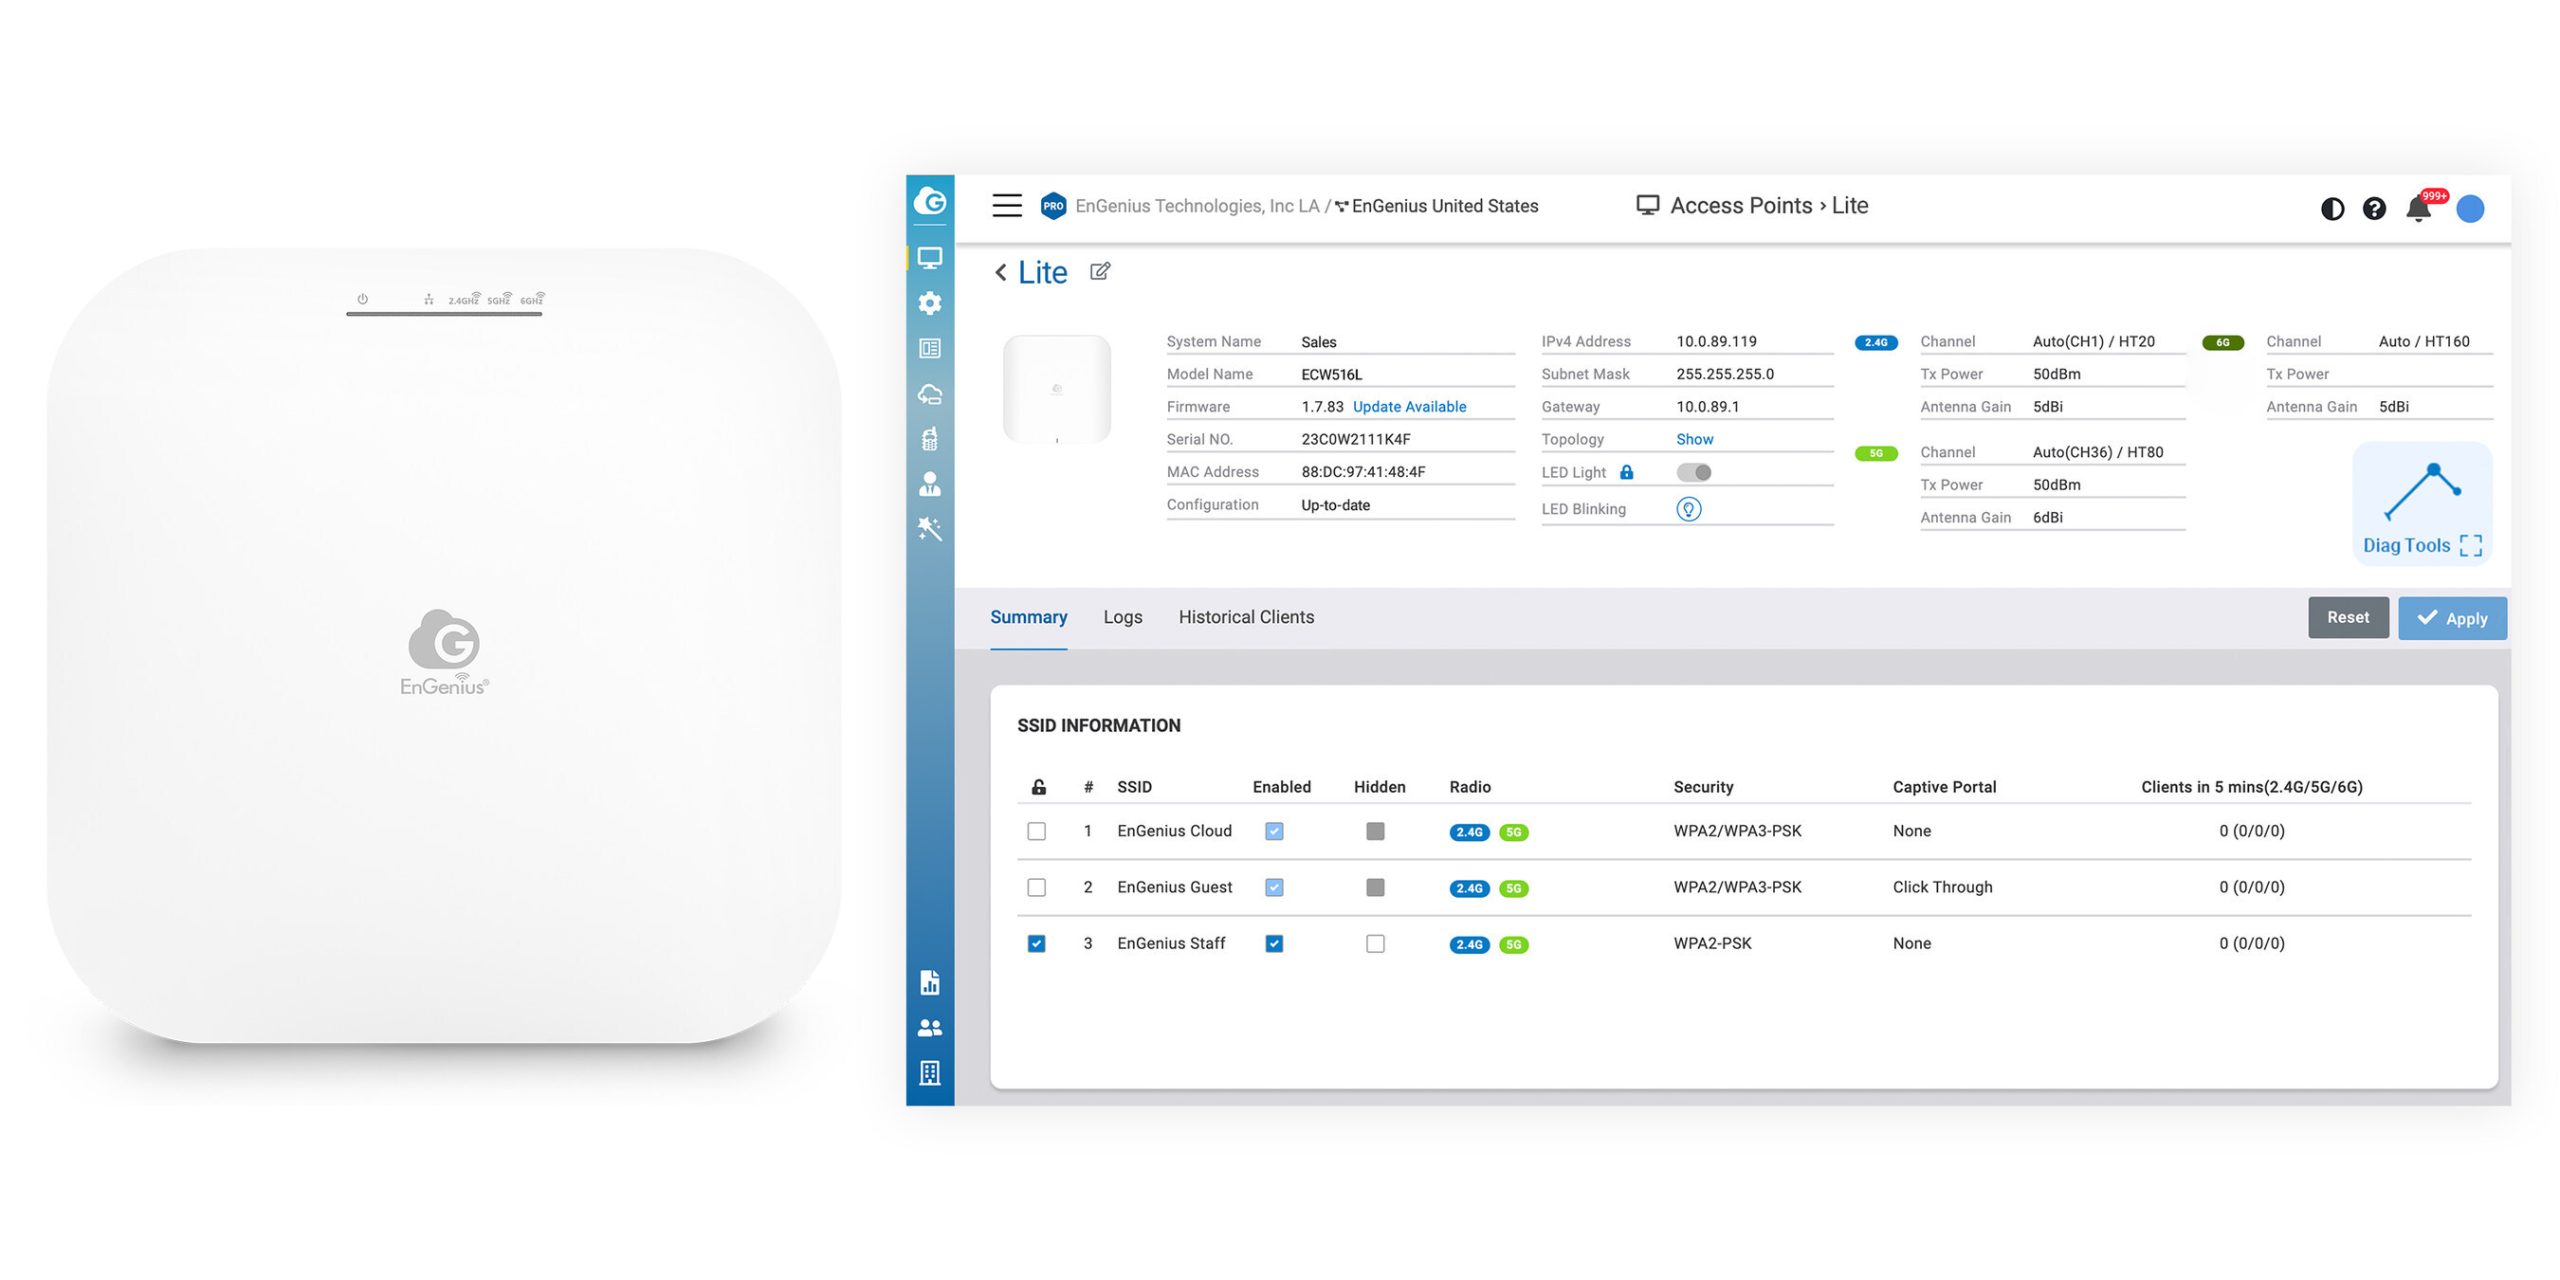Click WPA2-PSK security value
The width and height of the screenshot is (2560, 1280).
[1711, 943]
